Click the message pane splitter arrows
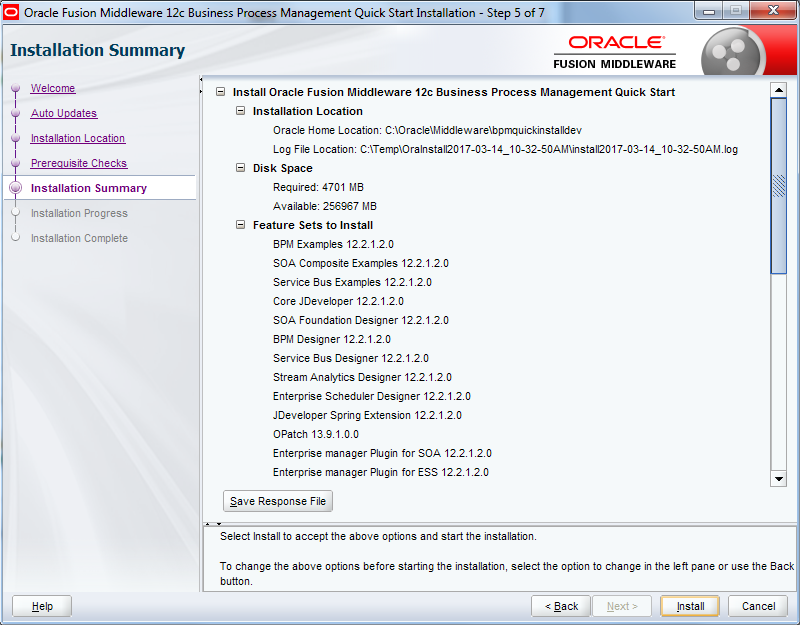This screenshot has width=800, height=625. coord(213,523)
